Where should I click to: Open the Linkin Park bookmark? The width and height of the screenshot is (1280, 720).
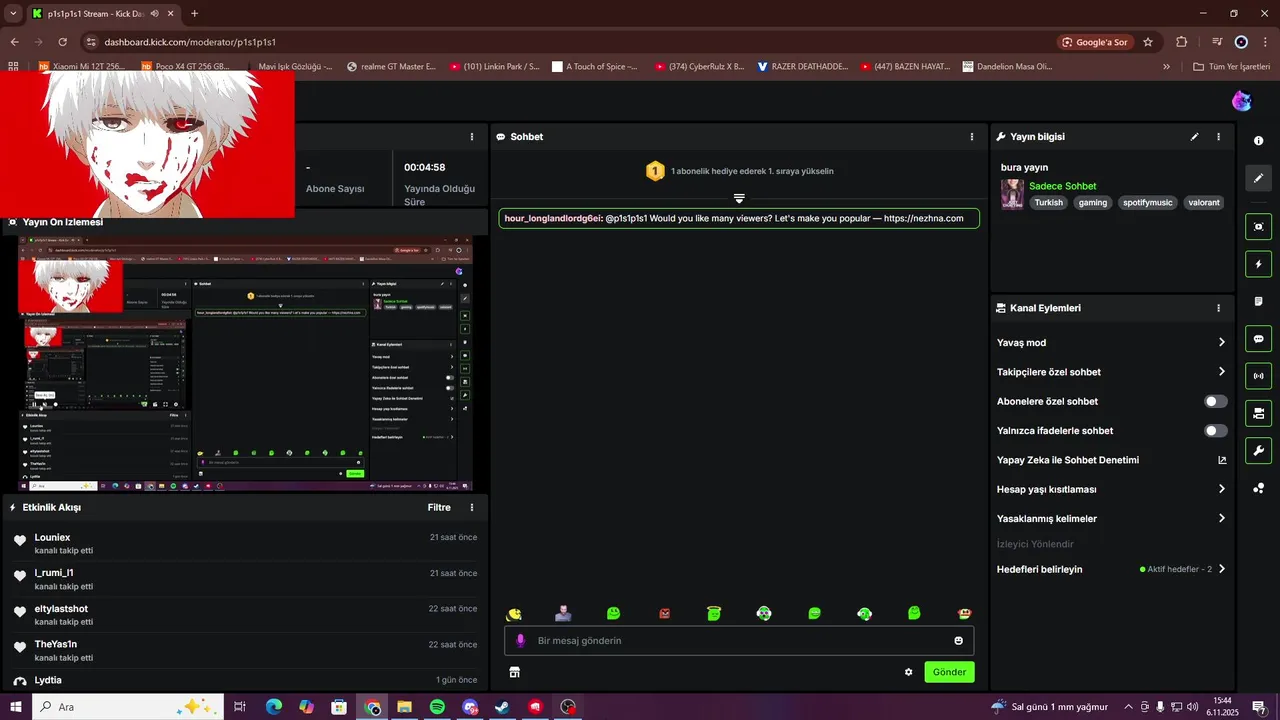(x=495, y=67)
